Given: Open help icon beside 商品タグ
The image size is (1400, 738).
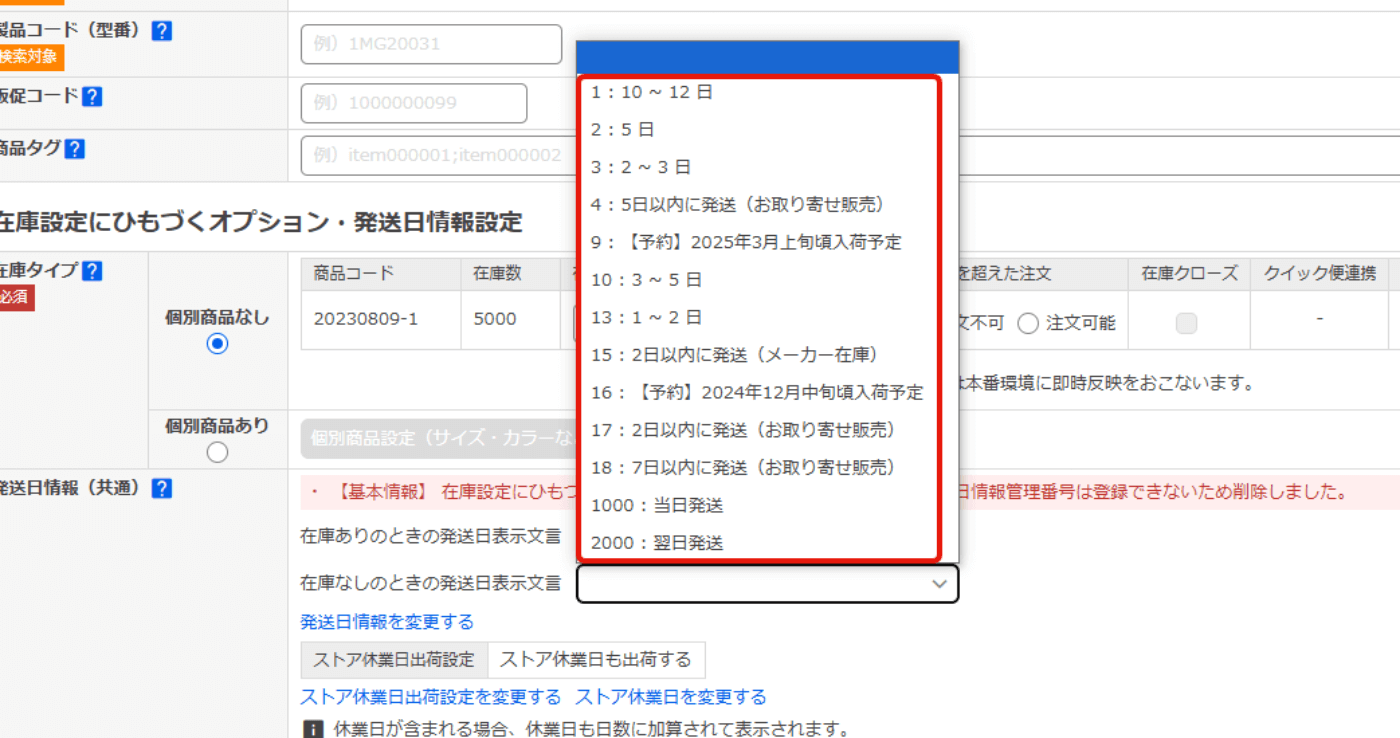Looking at the screenshot, I should tap(75, 149).
